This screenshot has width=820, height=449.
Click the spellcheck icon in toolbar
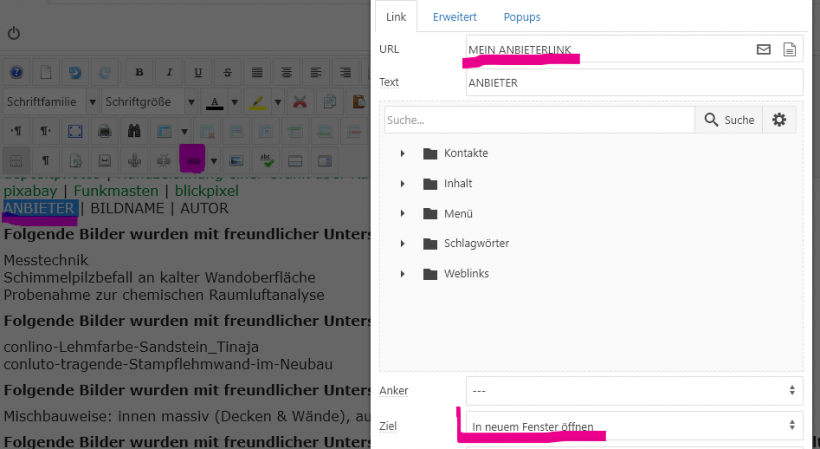click(x=266, y=160)
